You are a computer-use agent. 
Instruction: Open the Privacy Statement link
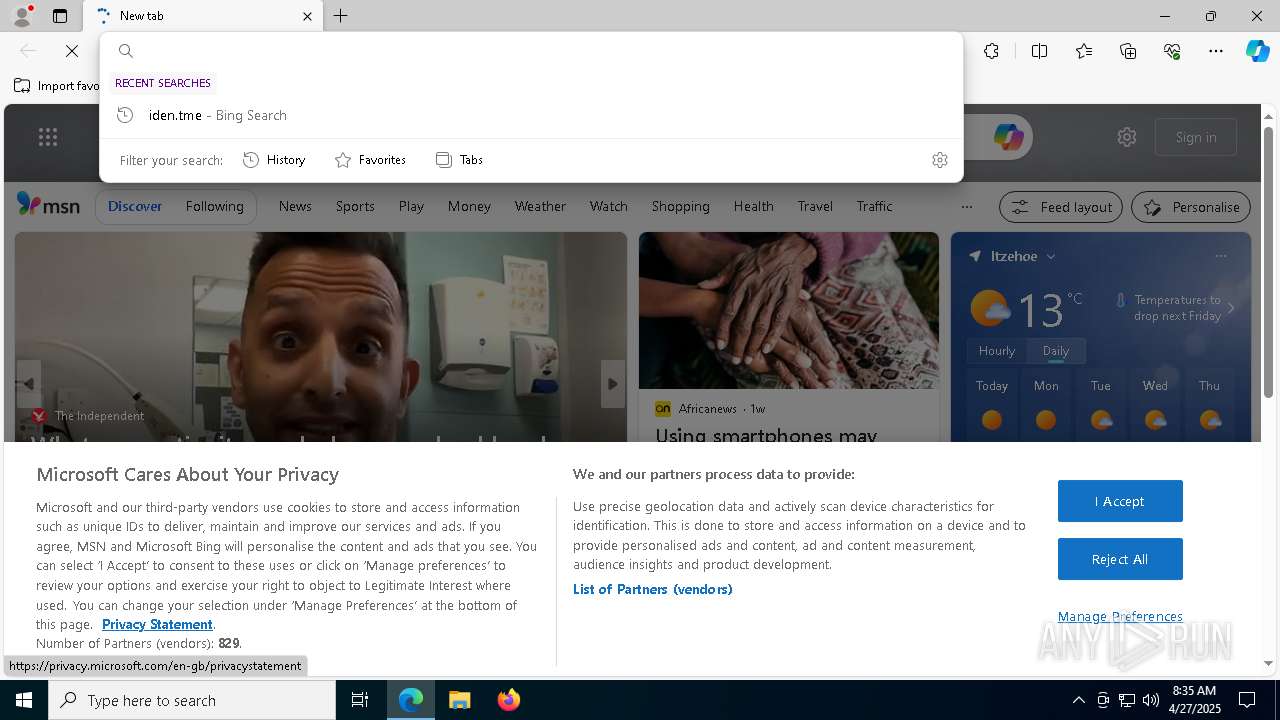(157, 624)
